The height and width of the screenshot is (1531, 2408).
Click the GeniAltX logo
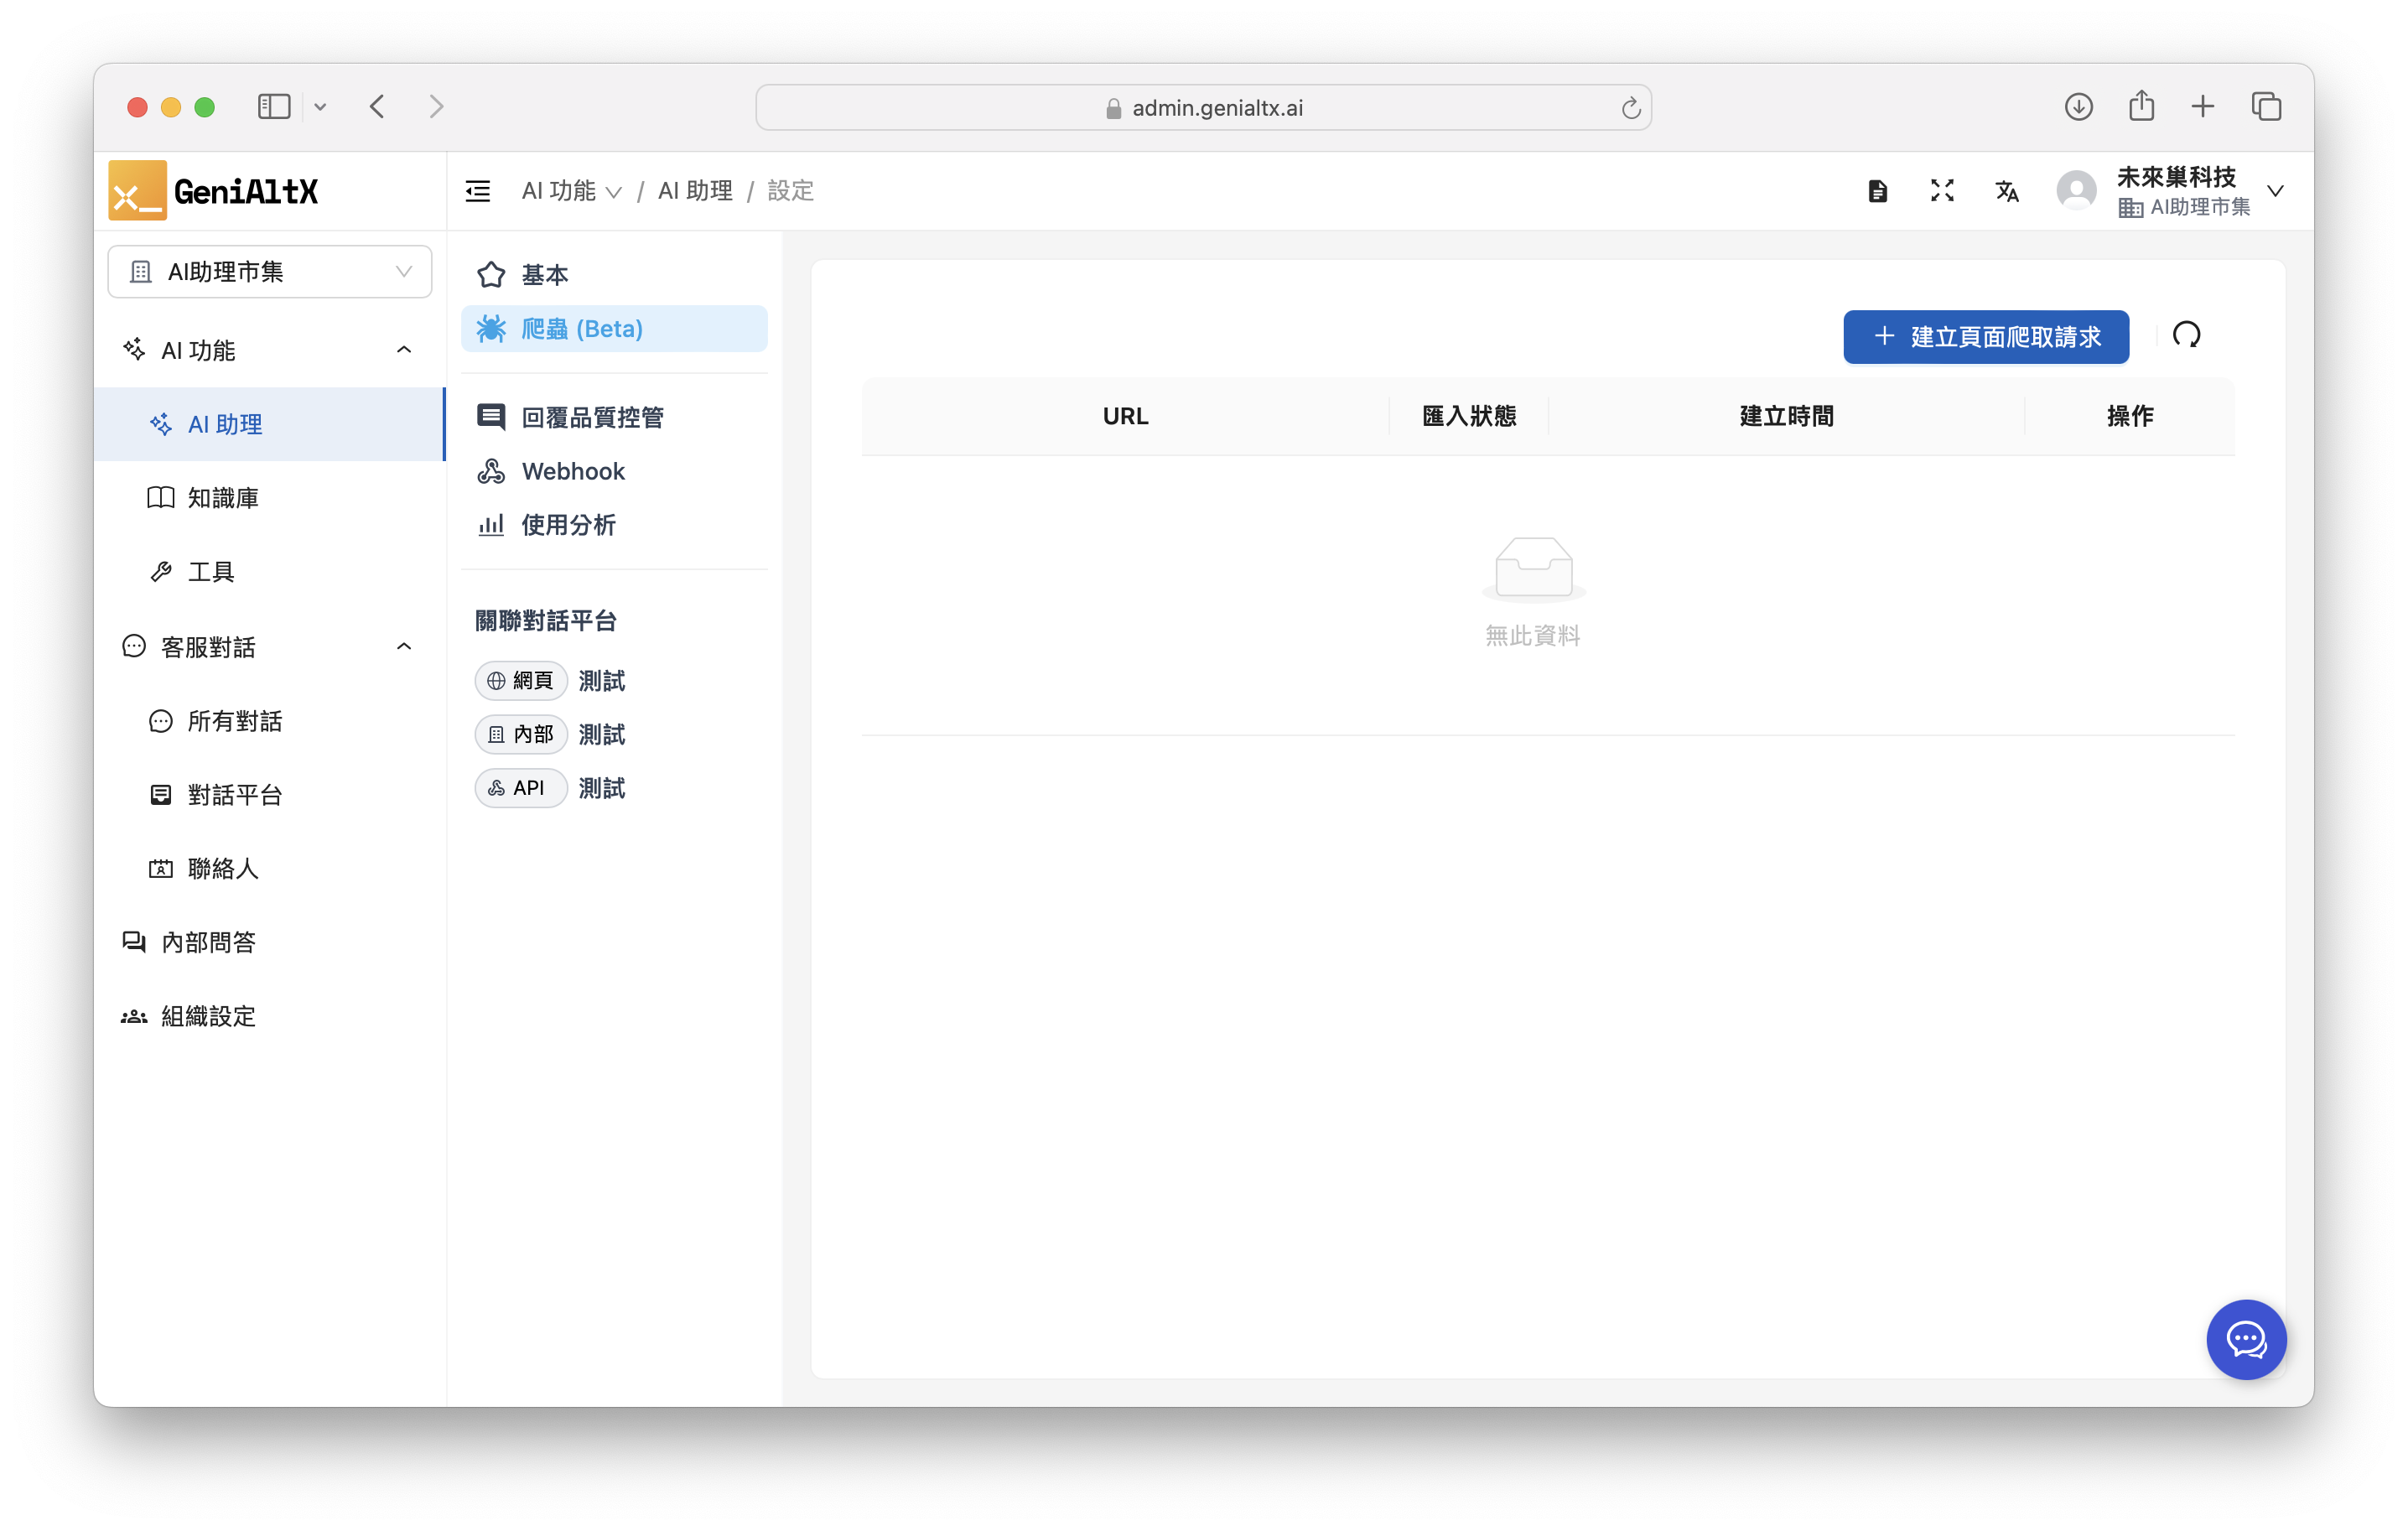click(x=214, y=190)
